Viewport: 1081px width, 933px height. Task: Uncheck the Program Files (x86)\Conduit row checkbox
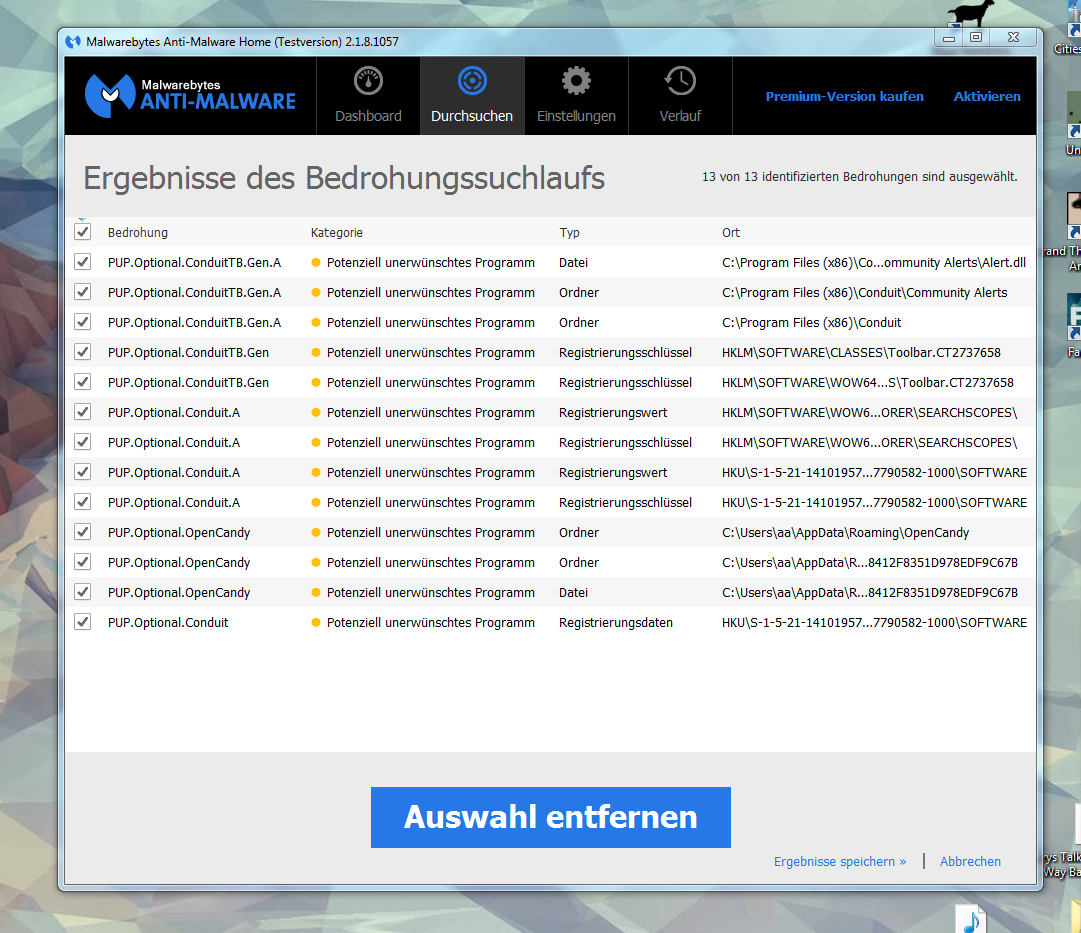click(83, 322)
